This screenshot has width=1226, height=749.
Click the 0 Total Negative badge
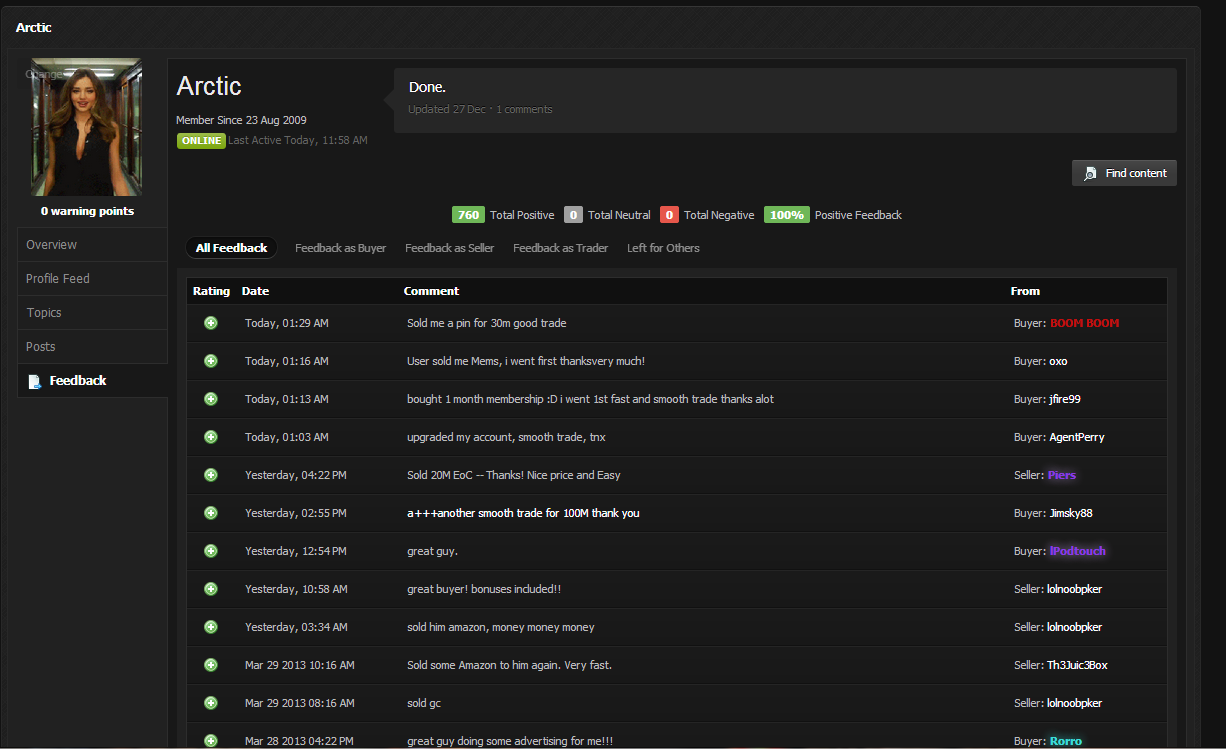click(669, 215)
